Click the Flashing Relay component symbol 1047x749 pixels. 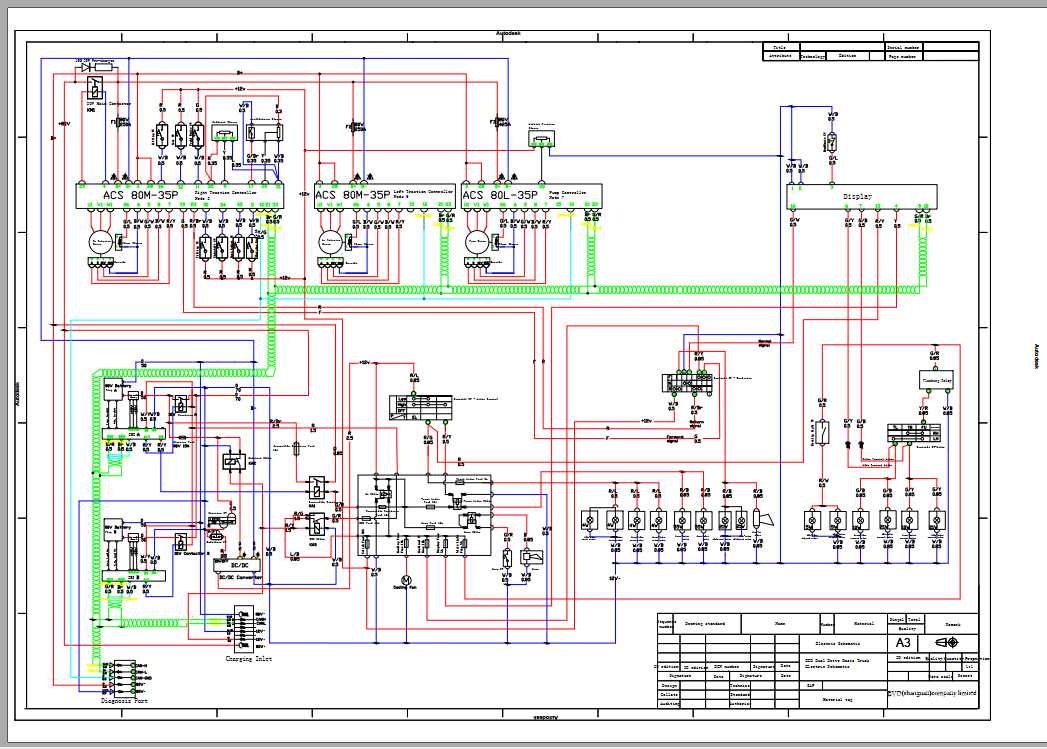pyautogui.click(x=936, y=379)
